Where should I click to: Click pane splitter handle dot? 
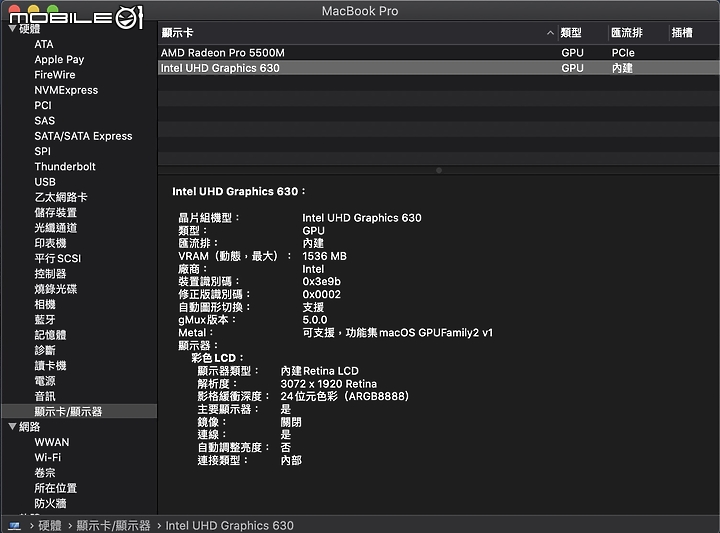point(439,170)
